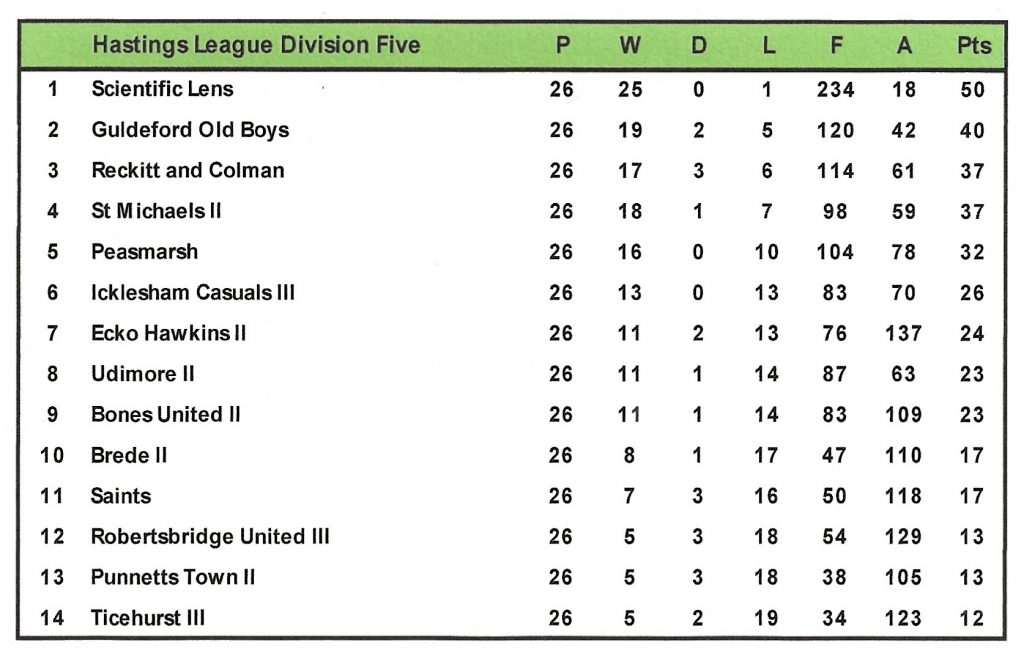Select the Udimore II team name
Viewport: 1024px width, 656px height.
(x=143, y=374)
